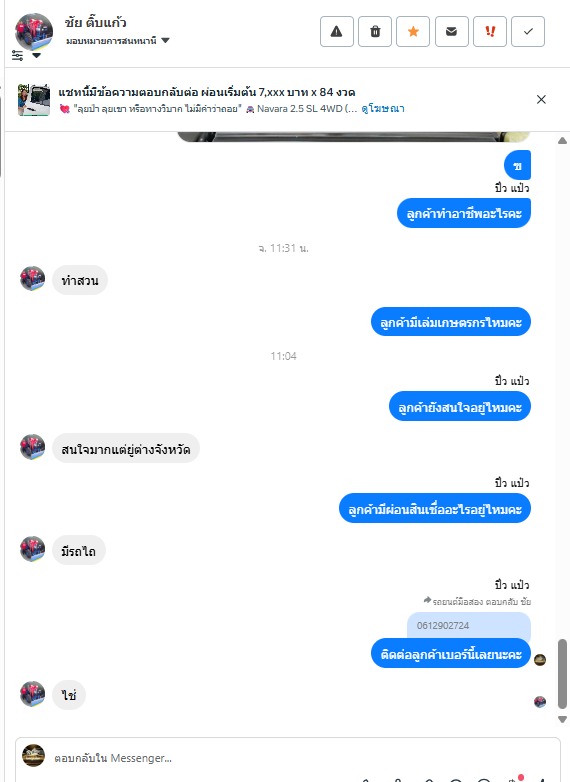Screen dimensions: 570x782
Task: Click customer avatar beside ทำสวน message
Action: pyautogui.click(x=32, y=278)
